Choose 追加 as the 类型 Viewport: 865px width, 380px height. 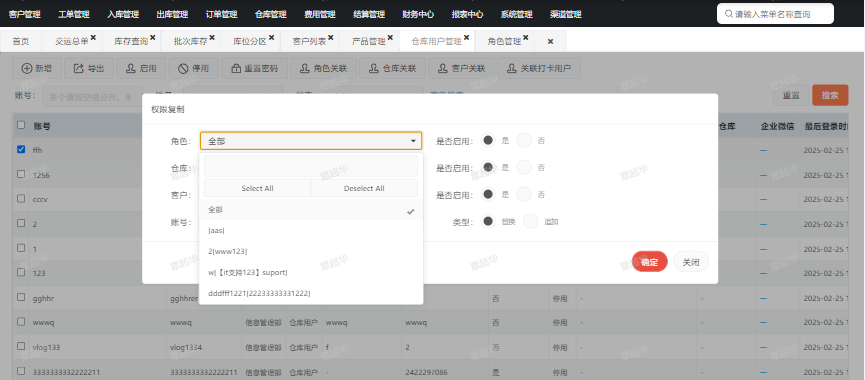pyautogui.click(x=530, y=221)
